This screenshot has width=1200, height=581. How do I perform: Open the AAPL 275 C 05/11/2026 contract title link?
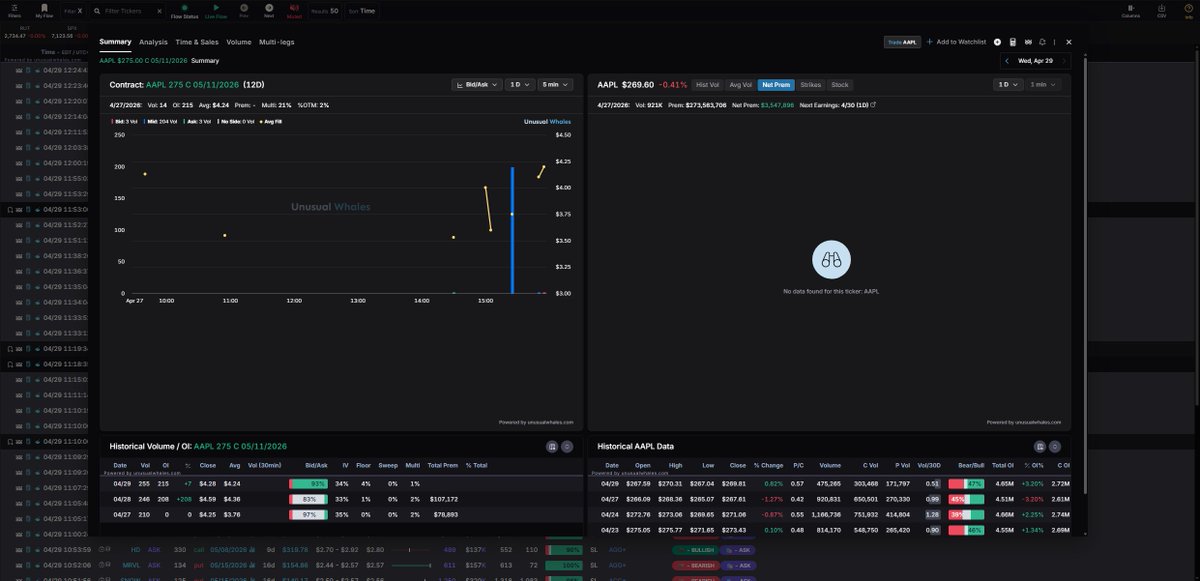pyautogui.click(x=193, y=85)
